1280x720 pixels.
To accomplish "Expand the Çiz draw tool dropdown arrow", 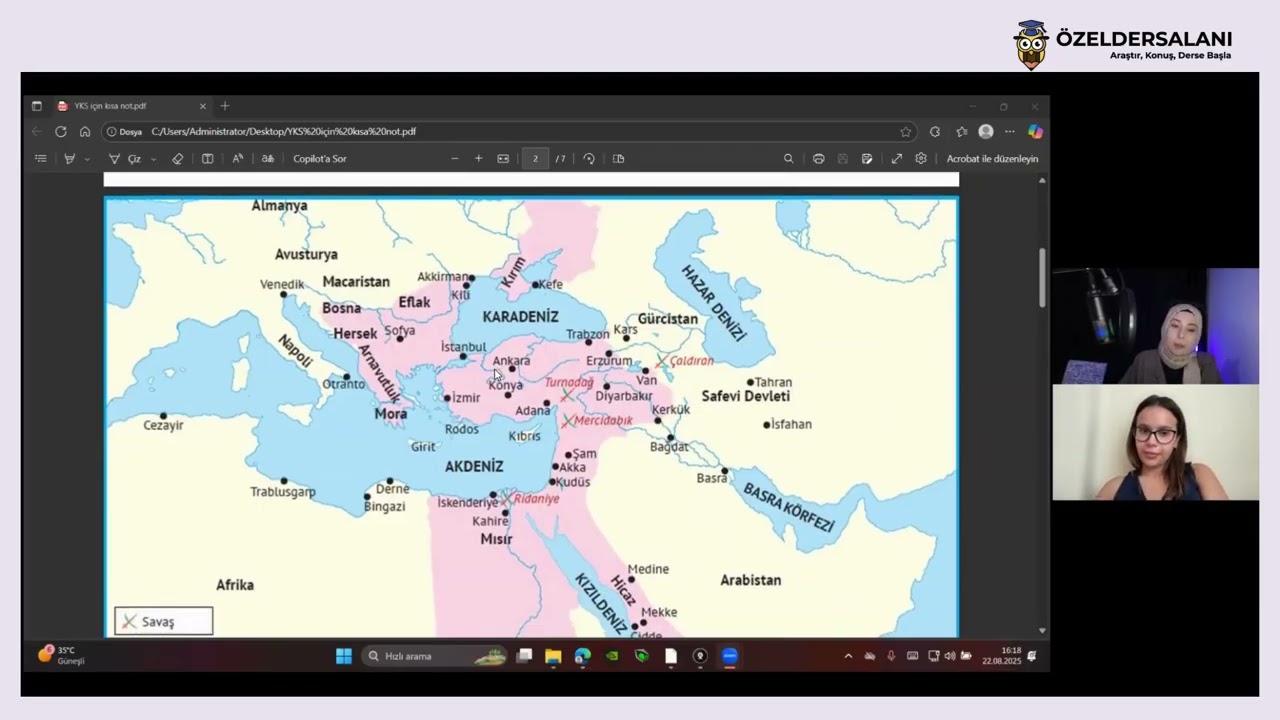I will [x=153, y=159].
